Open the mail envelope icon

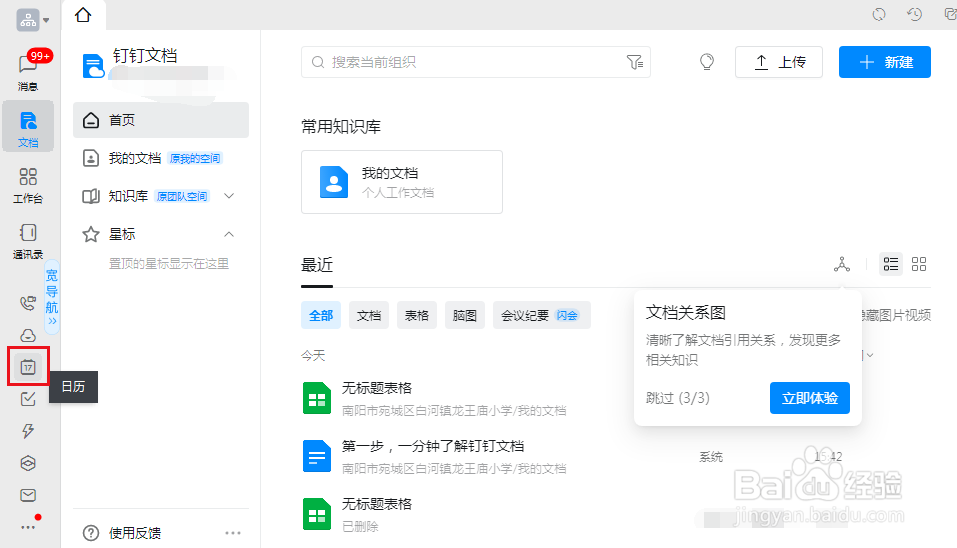tap(28, 495)
